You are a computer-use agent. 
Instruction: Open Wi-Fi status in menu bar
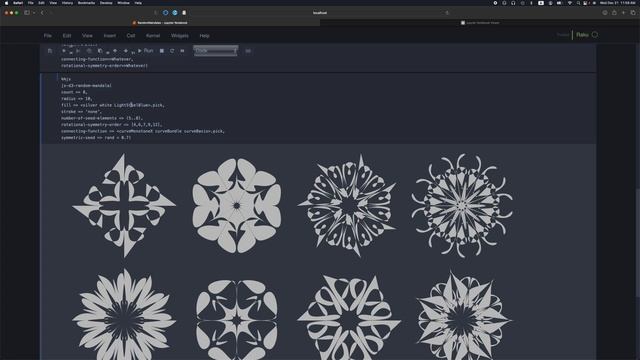tap(570, 3)
